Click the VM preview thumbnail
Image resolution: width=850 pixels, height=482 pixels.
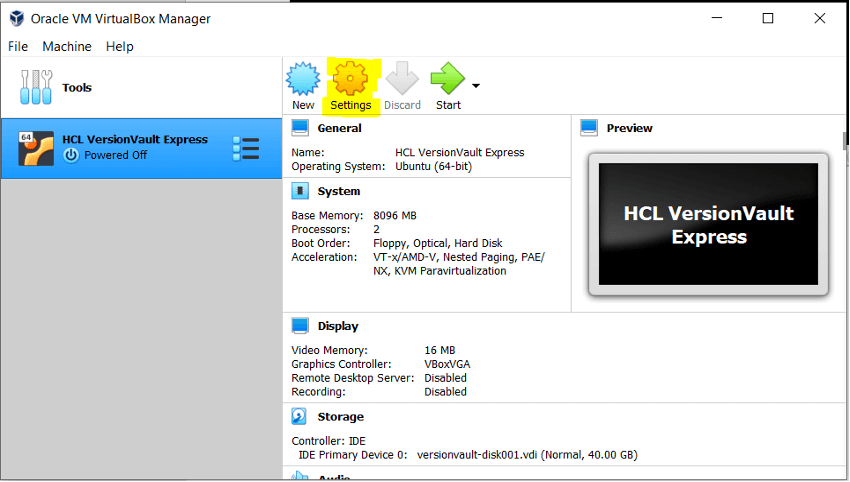click(x=708, y=224)
